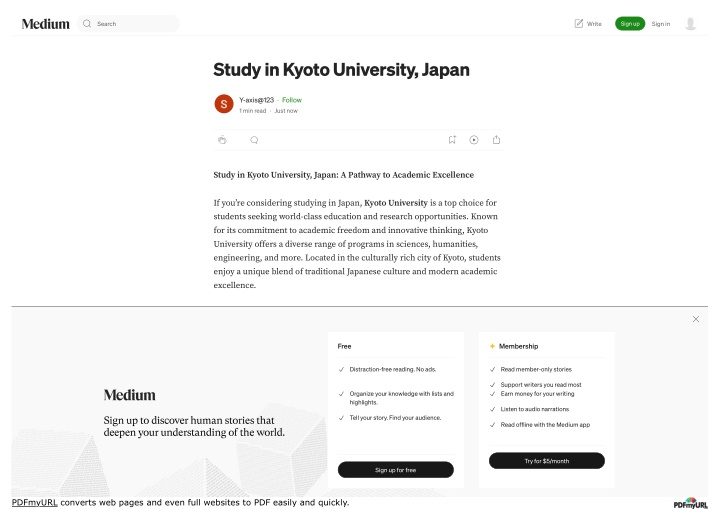Click the Medium logo in banner

click(x=129, y=395)
